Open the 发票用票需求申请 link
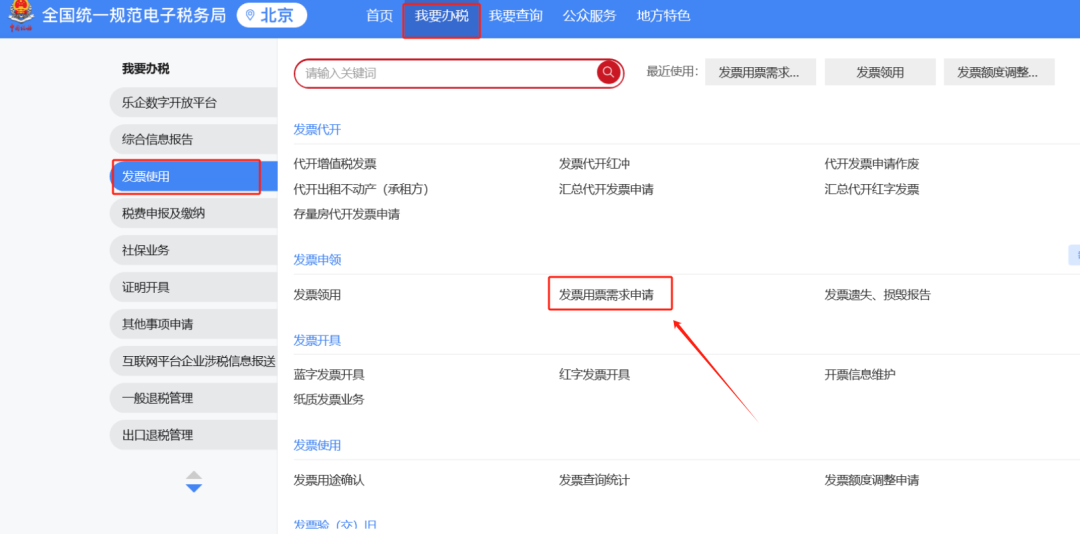Viewport: 1080px width, 534px height. pyautogui.click(x=606, y=295)
